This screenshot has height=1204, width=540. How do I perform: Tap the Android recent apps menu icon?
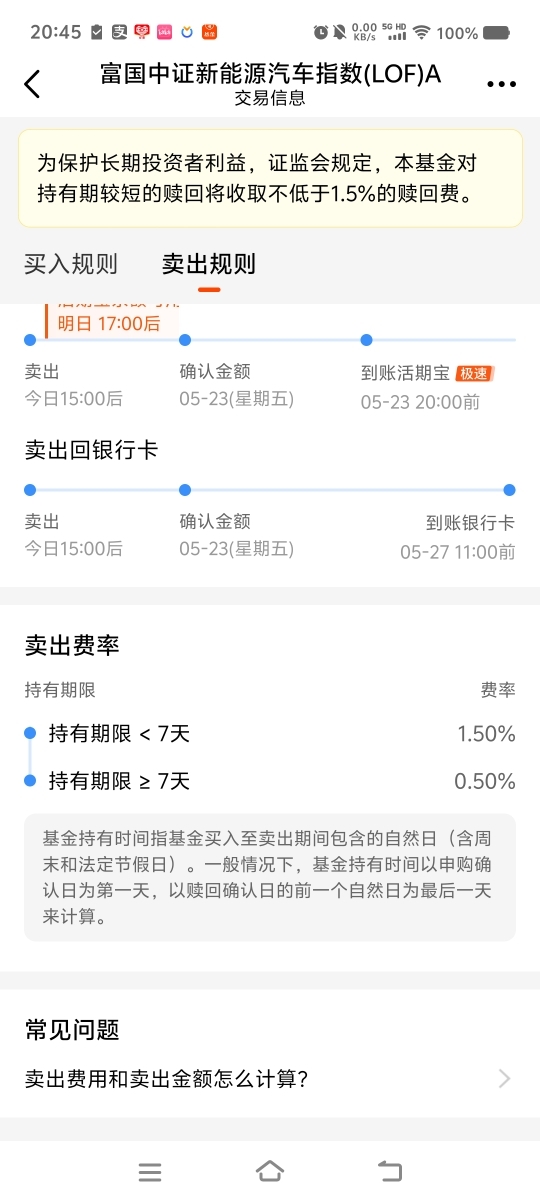150,1172
